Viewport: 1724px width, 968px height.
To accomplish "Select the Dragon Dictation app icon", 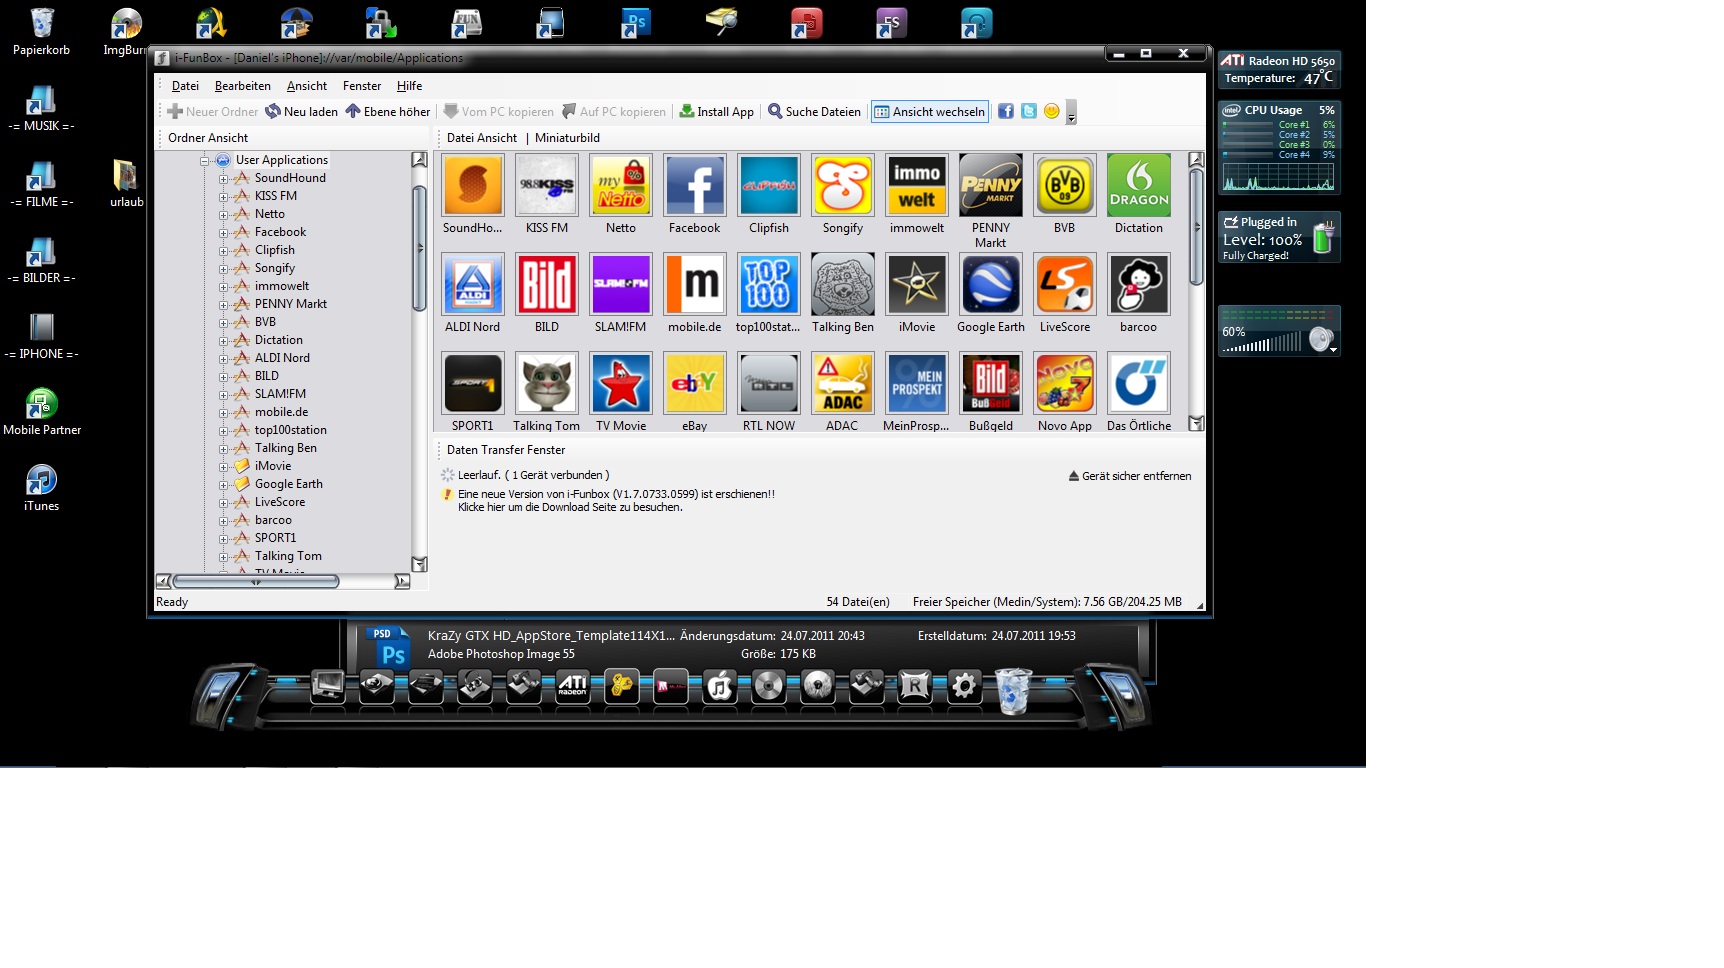I will [1139, 185].
